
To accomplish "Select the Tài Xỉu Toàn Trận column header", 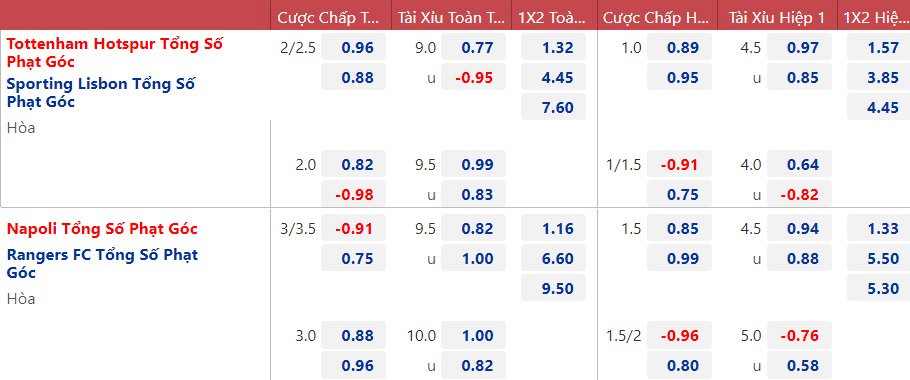I will 451,17.
